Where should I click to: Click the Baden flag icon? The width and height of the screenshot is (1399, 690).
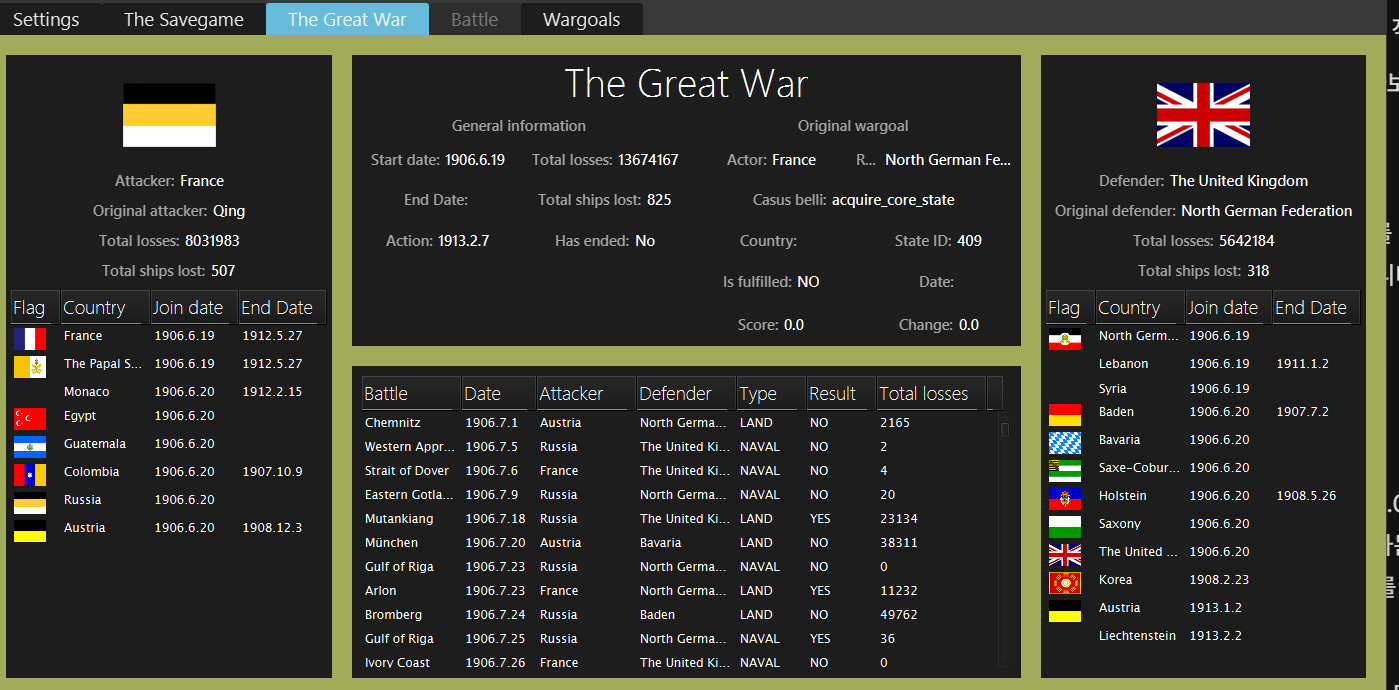[1065, 415]
